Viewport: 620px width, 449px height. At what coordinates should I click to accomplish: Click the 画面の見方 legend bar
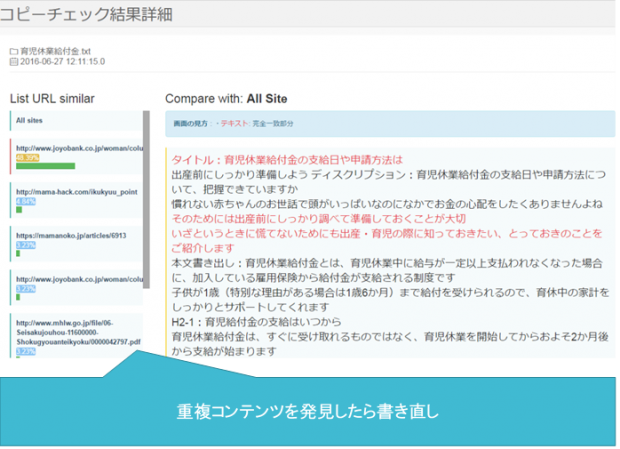point(388,124)
